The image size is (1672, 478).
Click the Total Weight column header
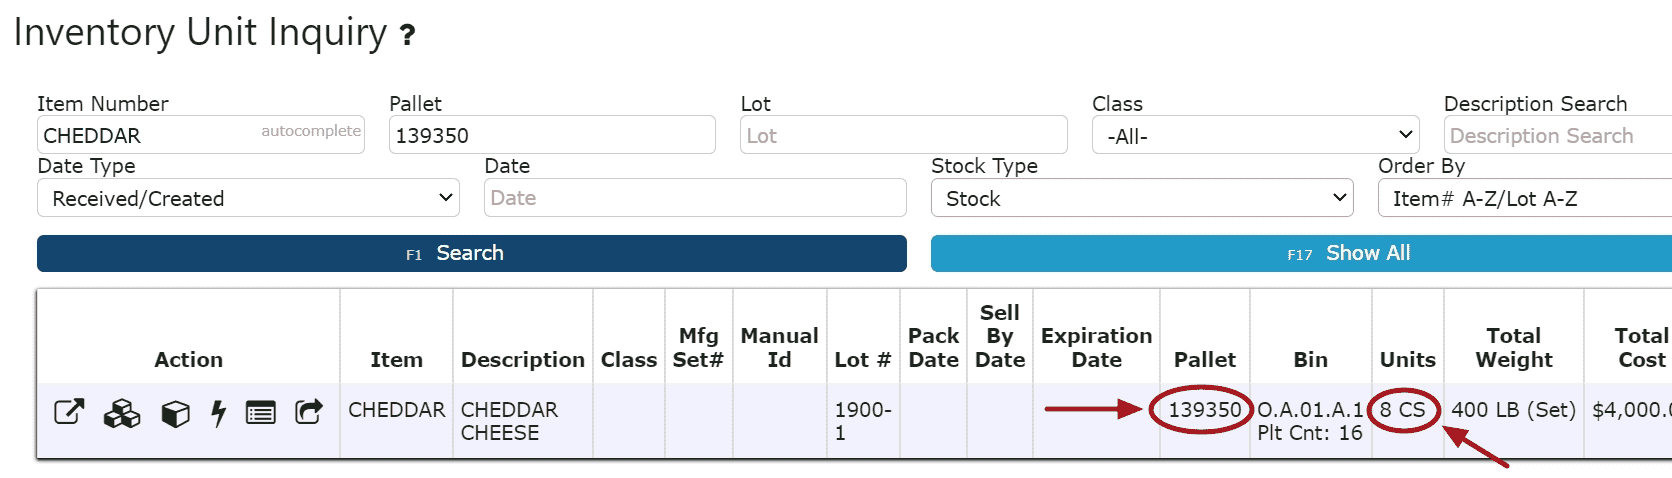coord(1513,347)
